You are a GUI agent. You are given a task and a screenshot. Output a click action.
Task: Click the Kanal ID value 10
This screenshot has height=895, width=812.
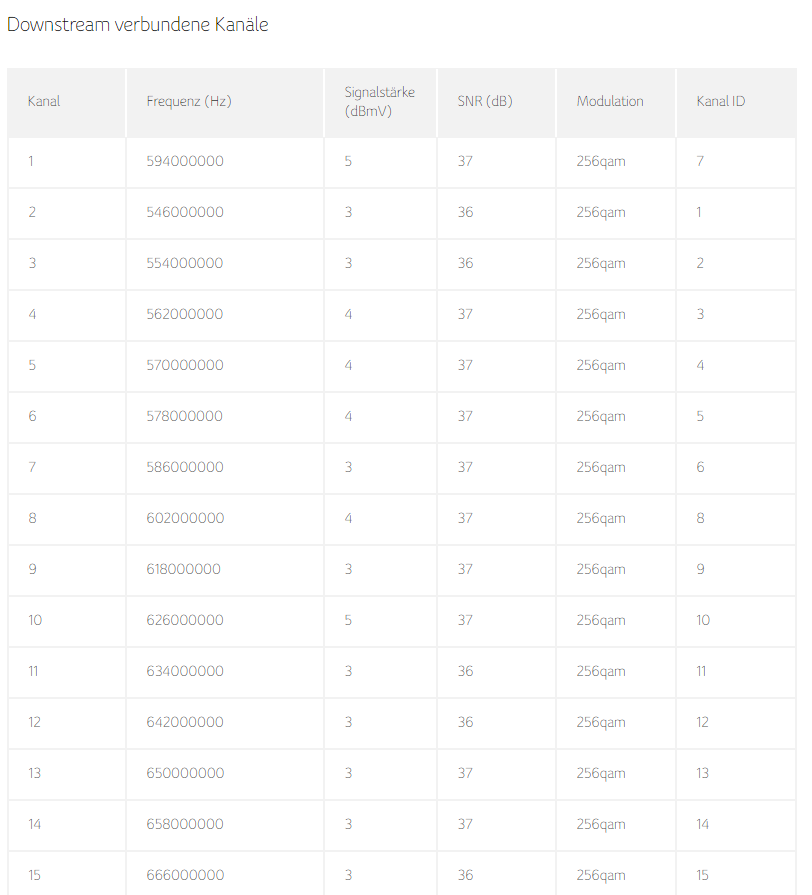point(703,620)
